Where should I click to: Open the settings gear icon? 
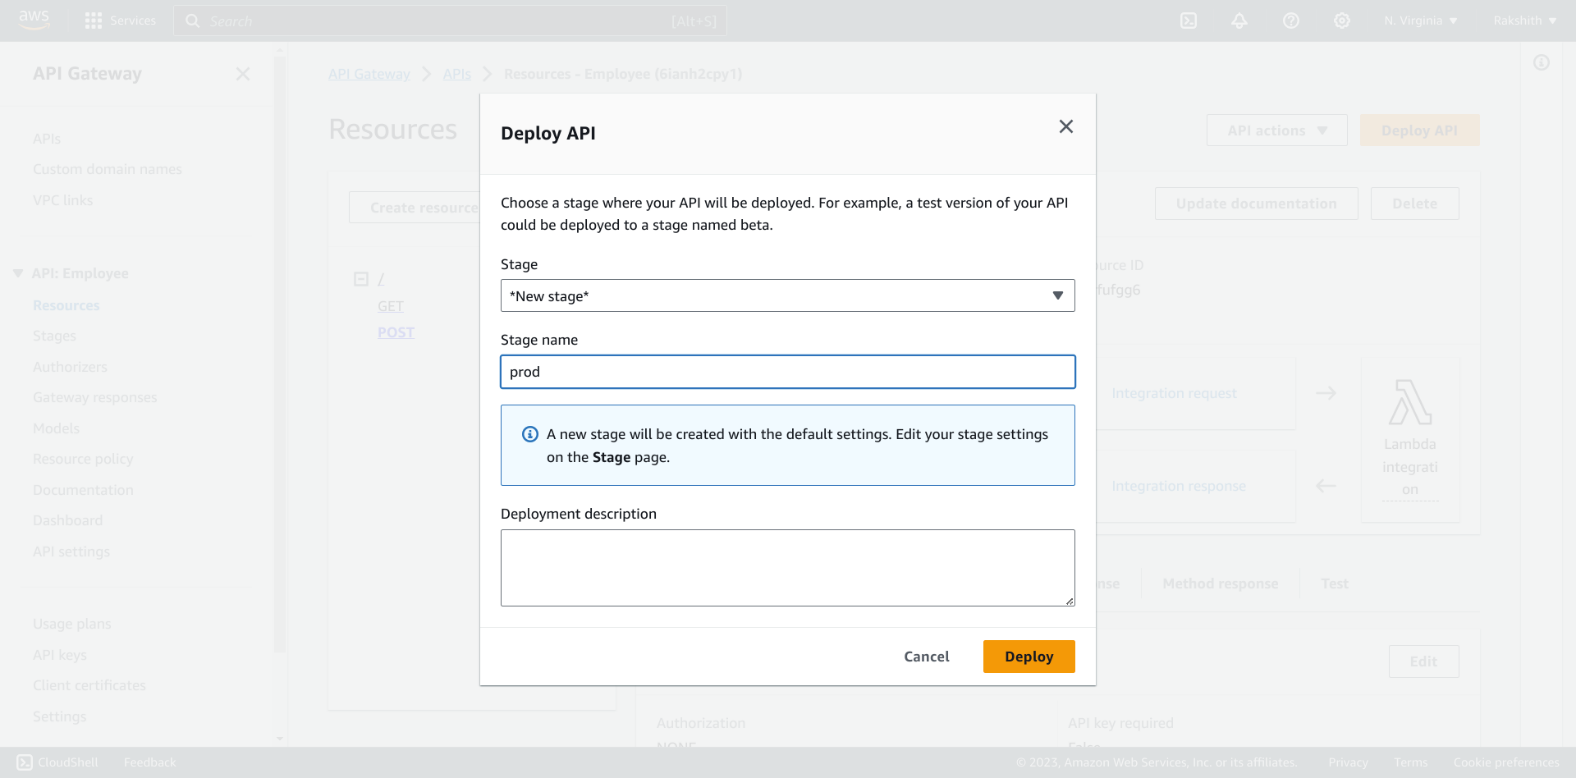(x=1342, y=20)
